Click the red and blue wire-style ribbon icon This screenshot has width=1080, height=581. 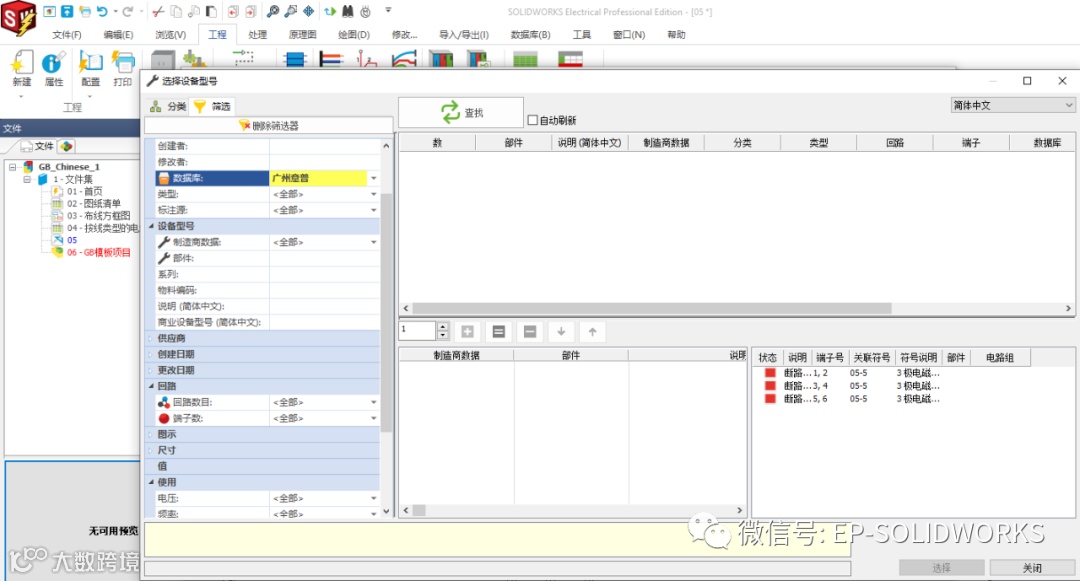(x=331, y=59)
